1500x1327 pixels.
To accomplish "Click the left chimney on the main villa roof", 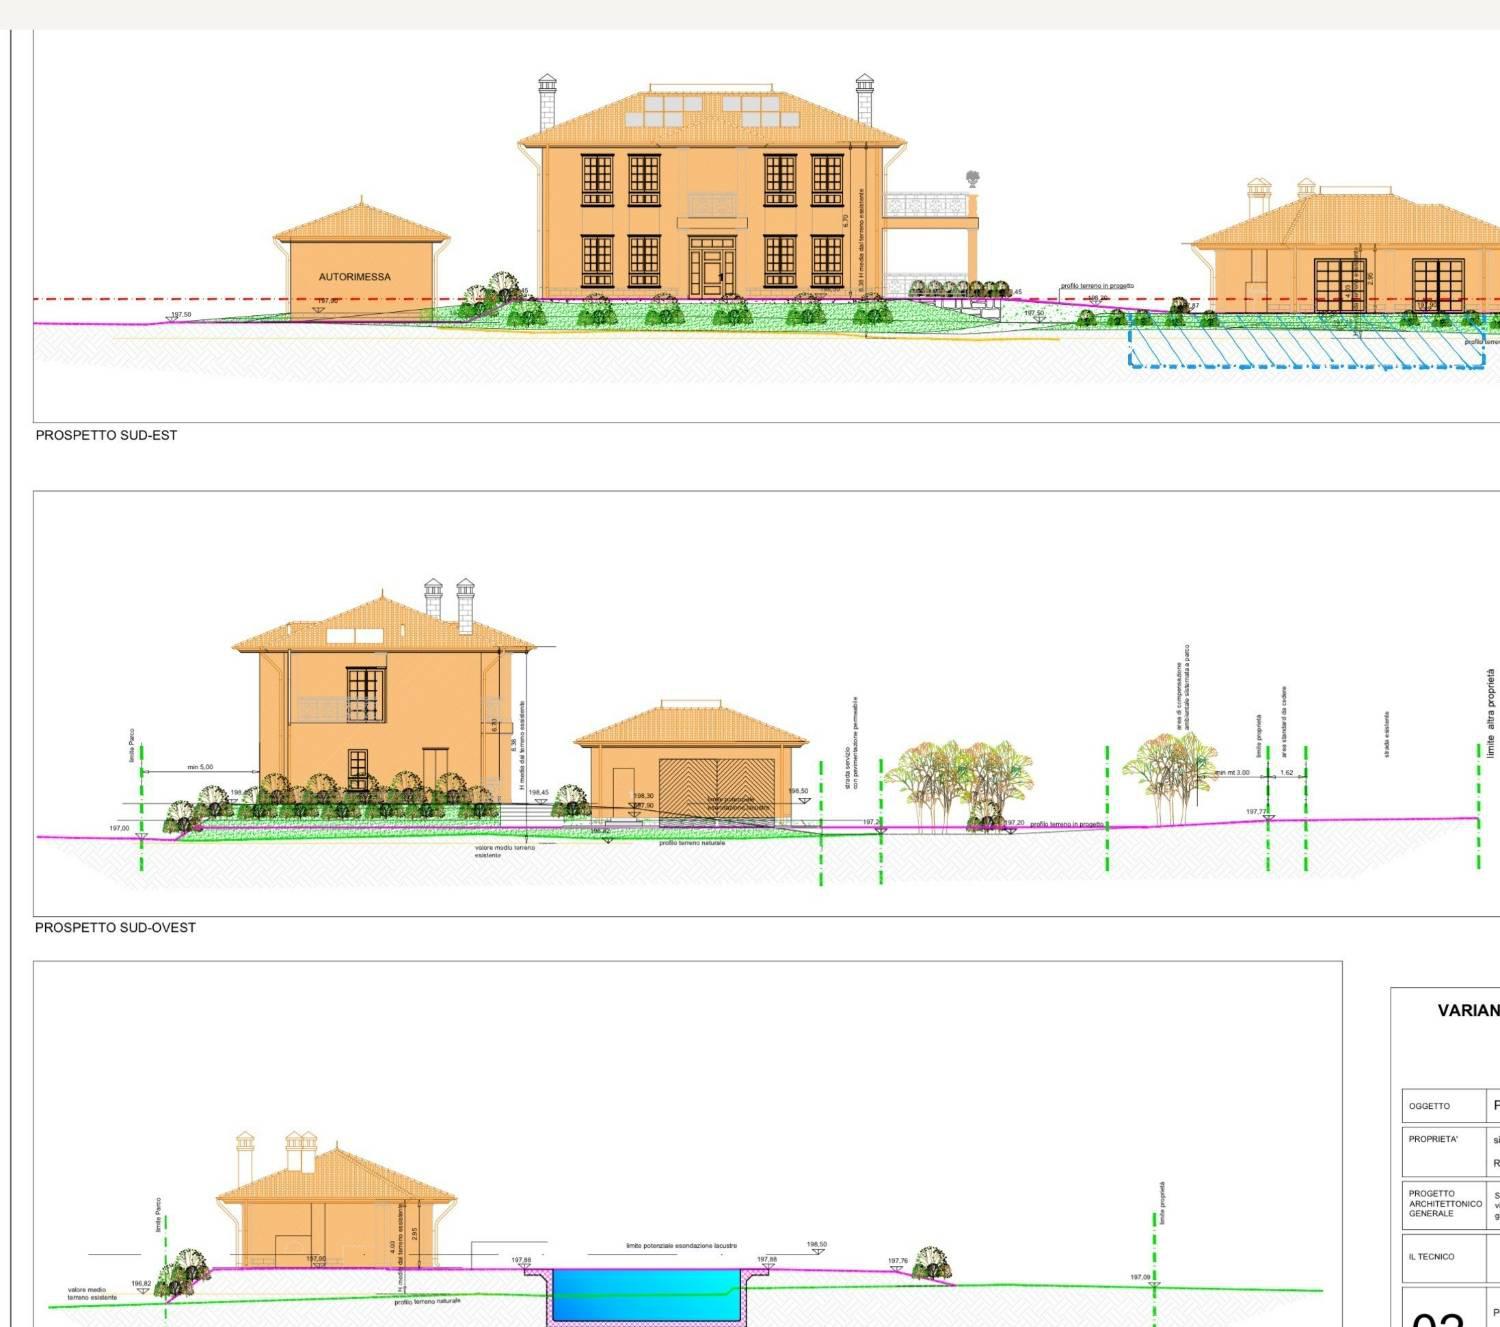I will coord(547,100).
